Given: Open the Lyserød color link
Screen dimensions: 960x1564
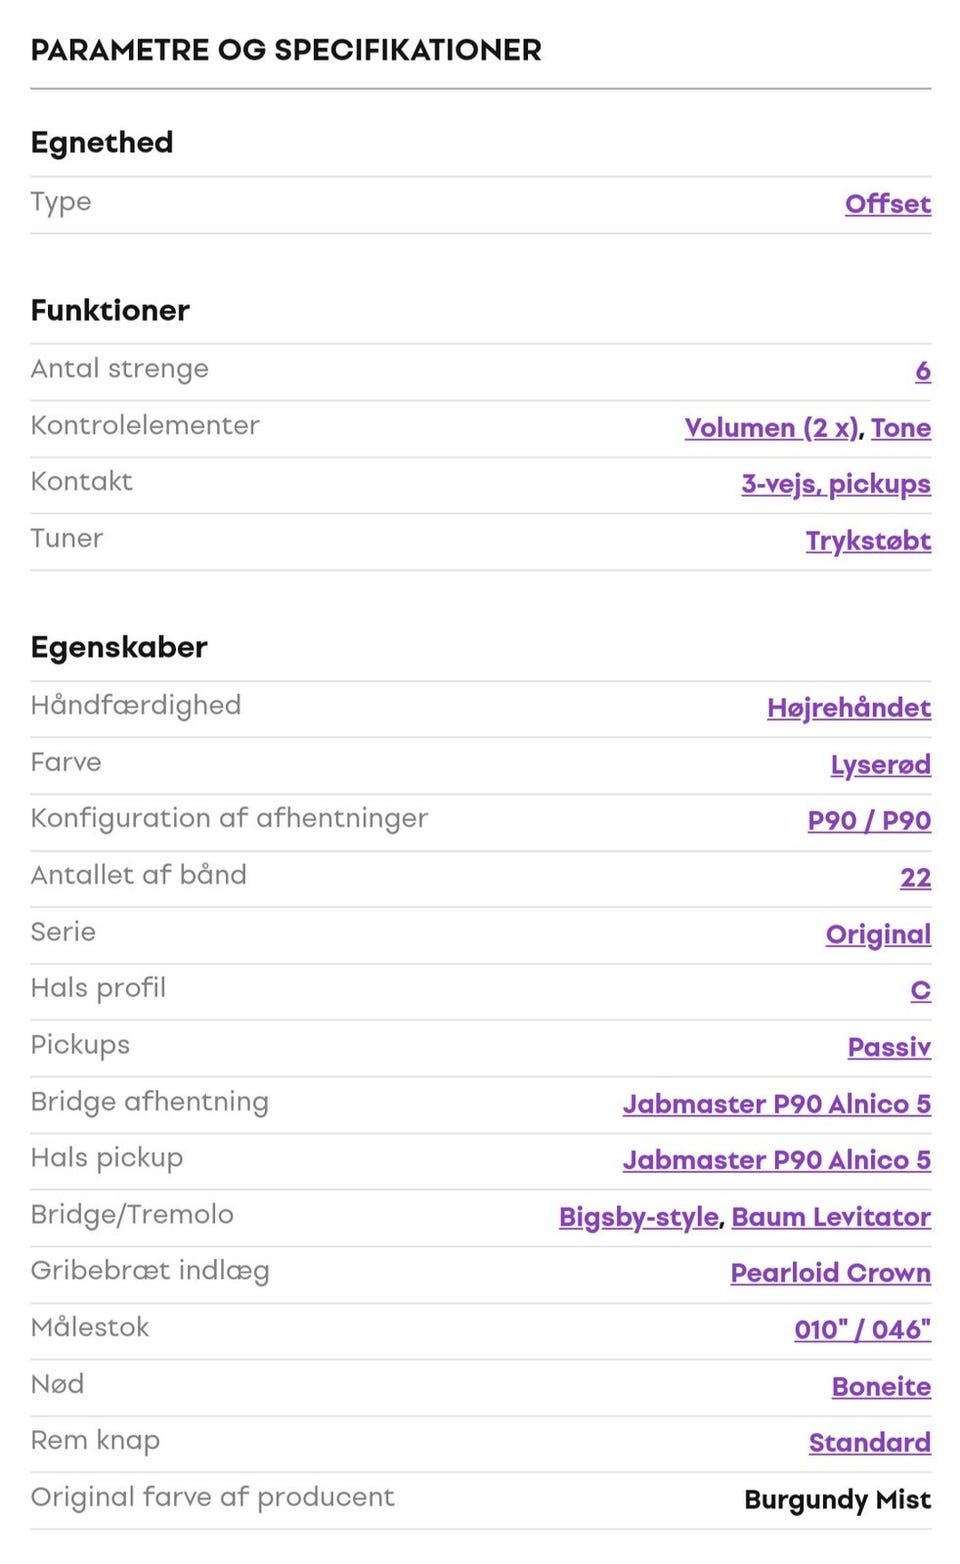Looking at the screenshot, I should [x=880, y=765].
